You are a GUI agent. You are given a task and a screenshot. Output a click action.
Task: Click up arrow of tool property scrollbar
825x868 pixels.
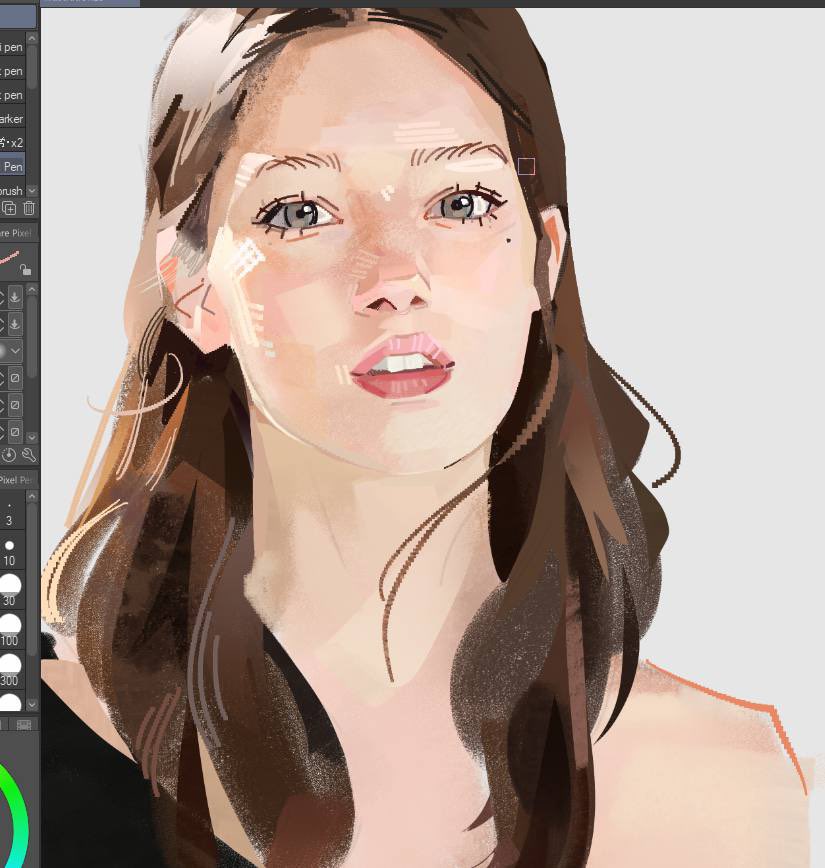tap(32, 290)
